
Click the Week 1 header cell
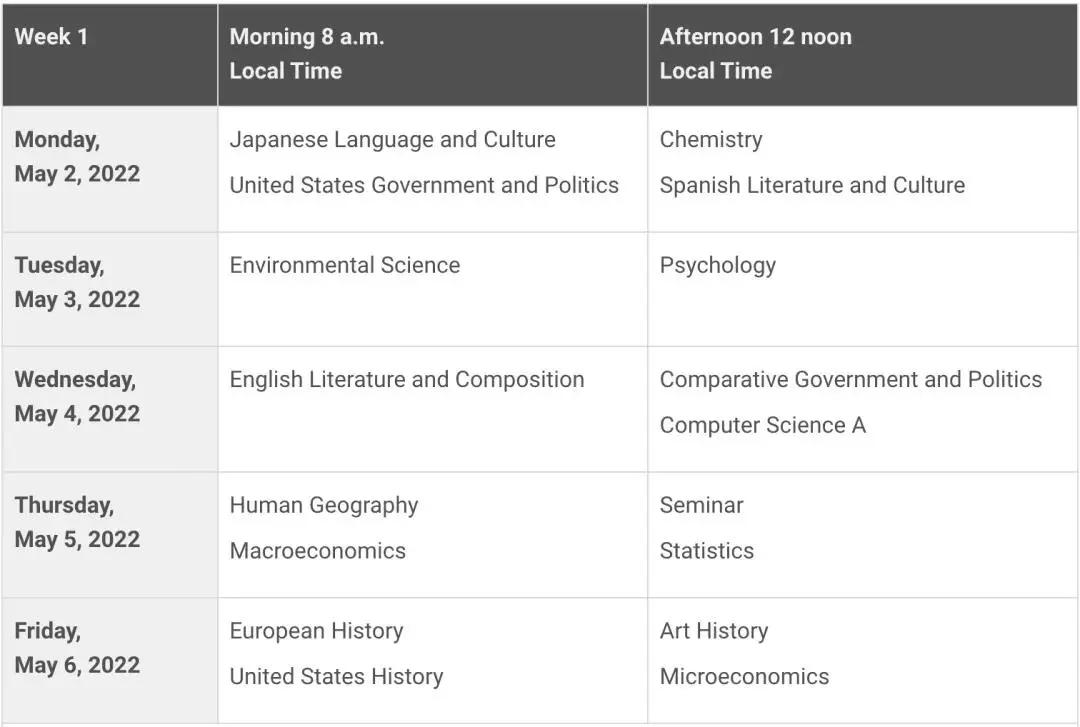52,37
